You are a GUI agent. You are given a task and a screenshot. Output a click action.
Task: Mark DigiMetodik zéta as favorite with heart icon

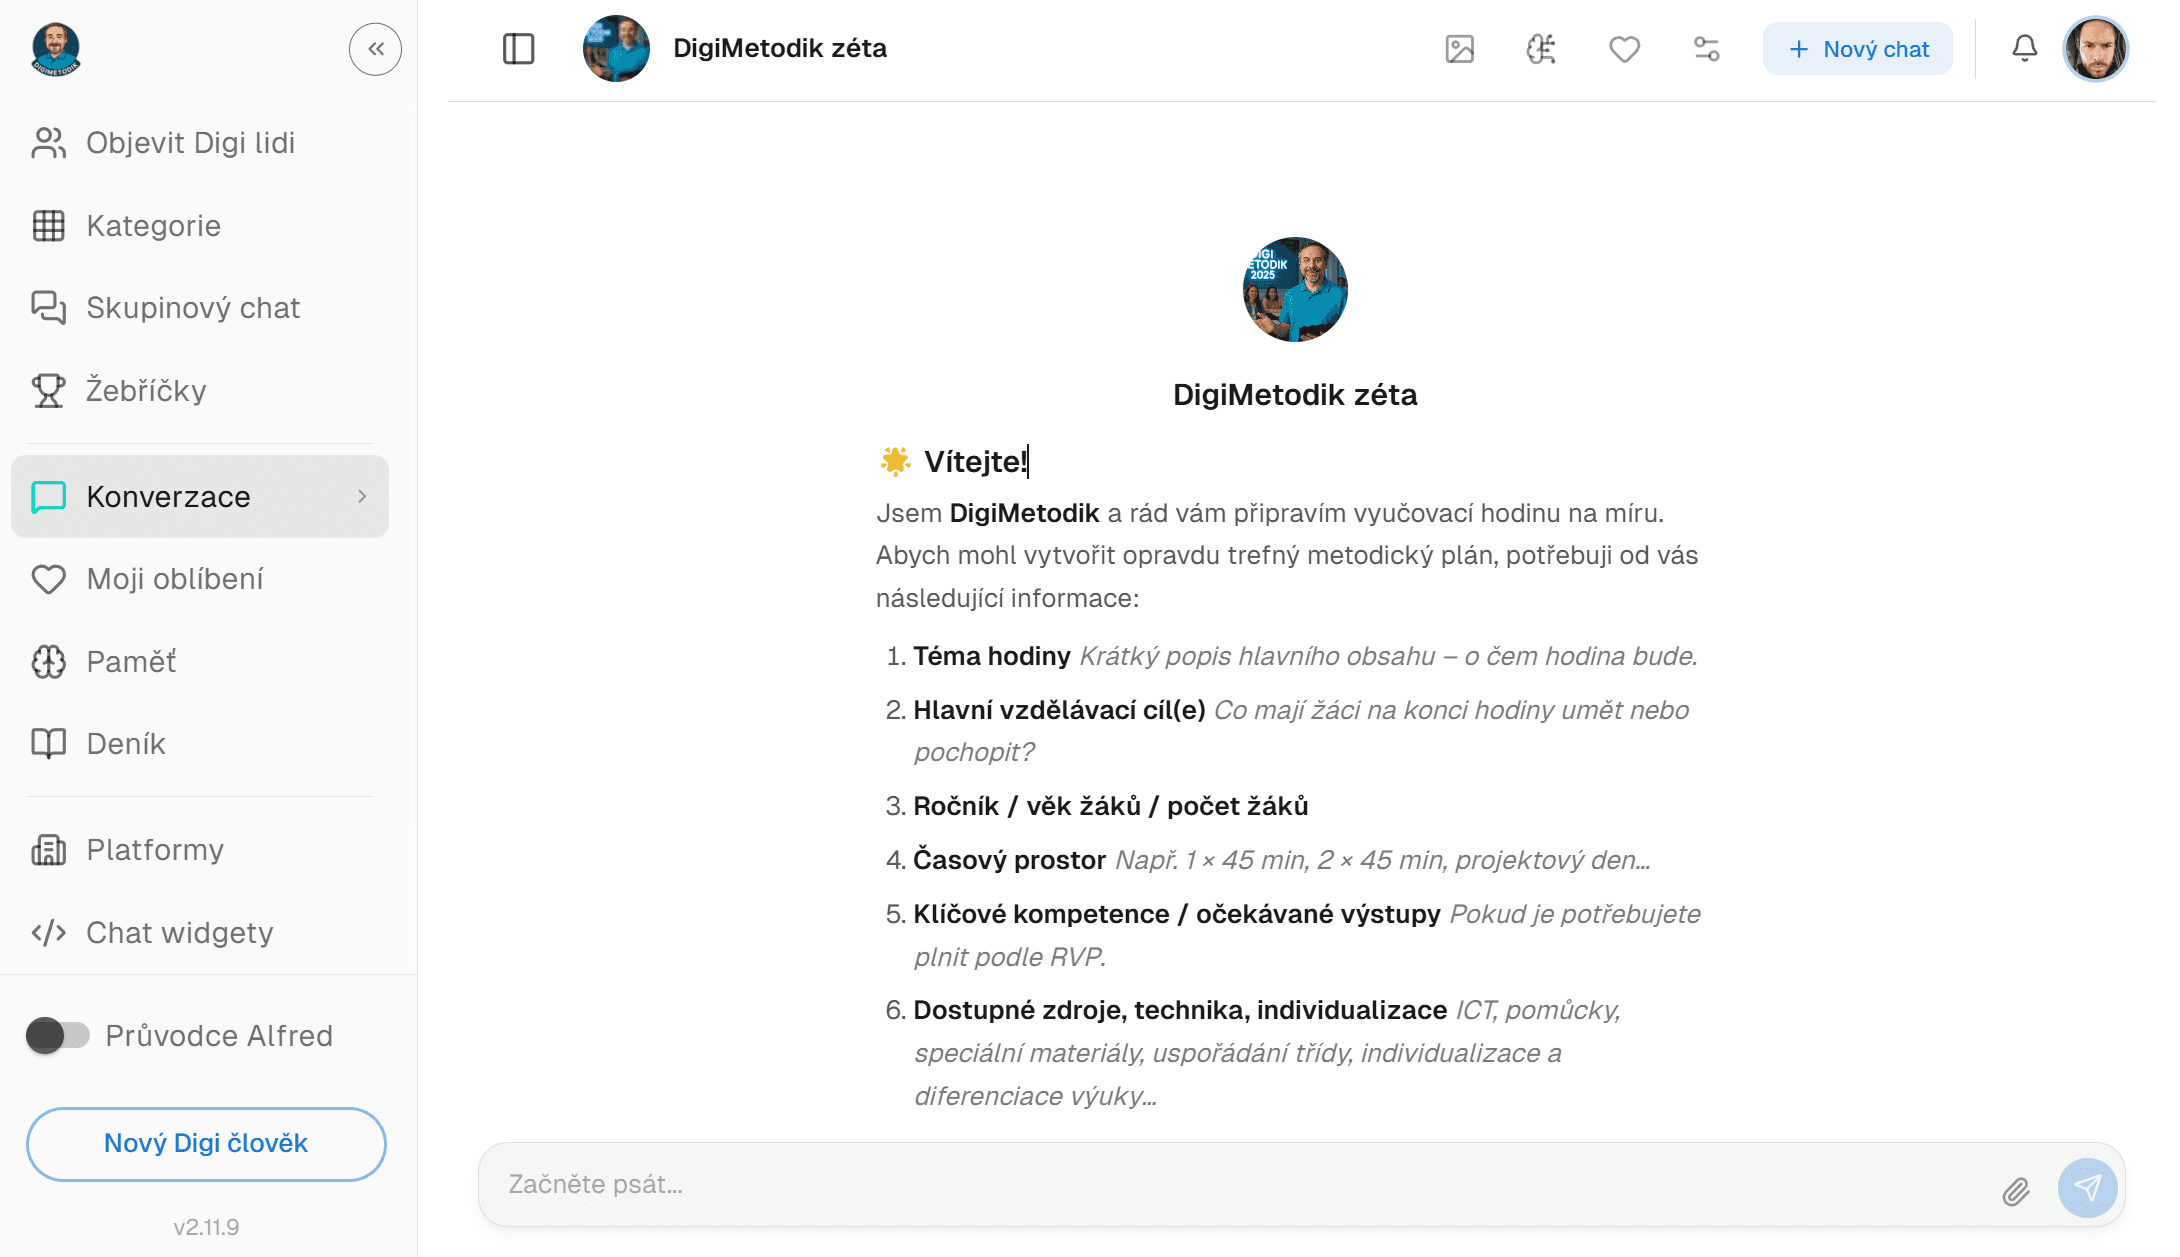pyautogui.click(x=1624, y=48)
